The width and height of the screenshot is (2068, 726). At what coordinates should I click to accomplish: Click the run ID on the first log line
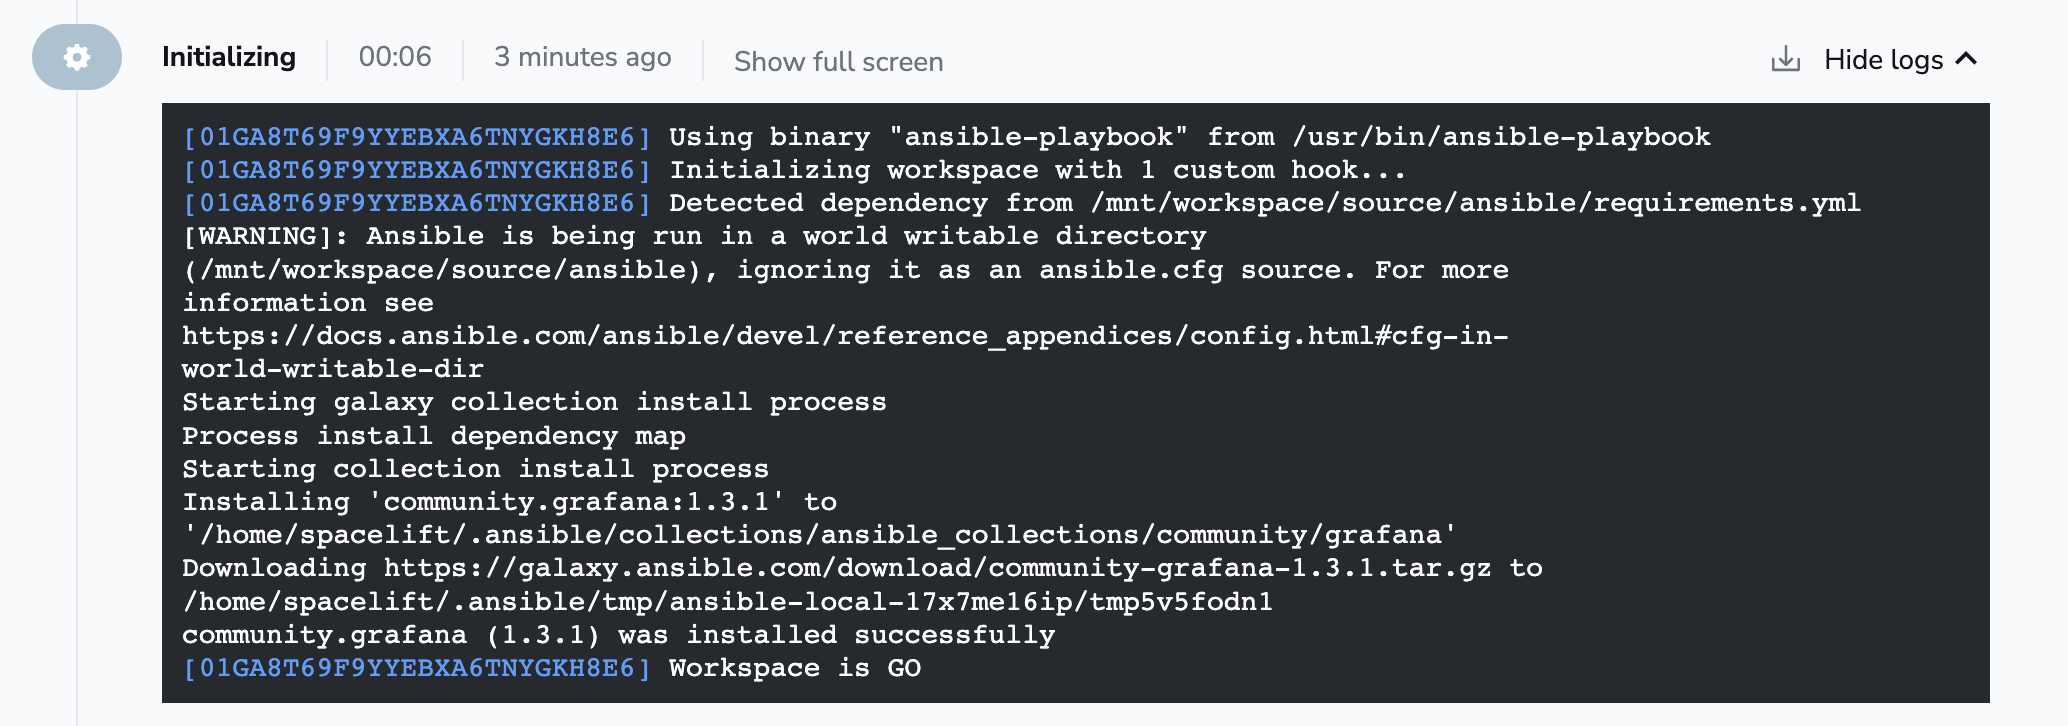click(x=417, y=137)
